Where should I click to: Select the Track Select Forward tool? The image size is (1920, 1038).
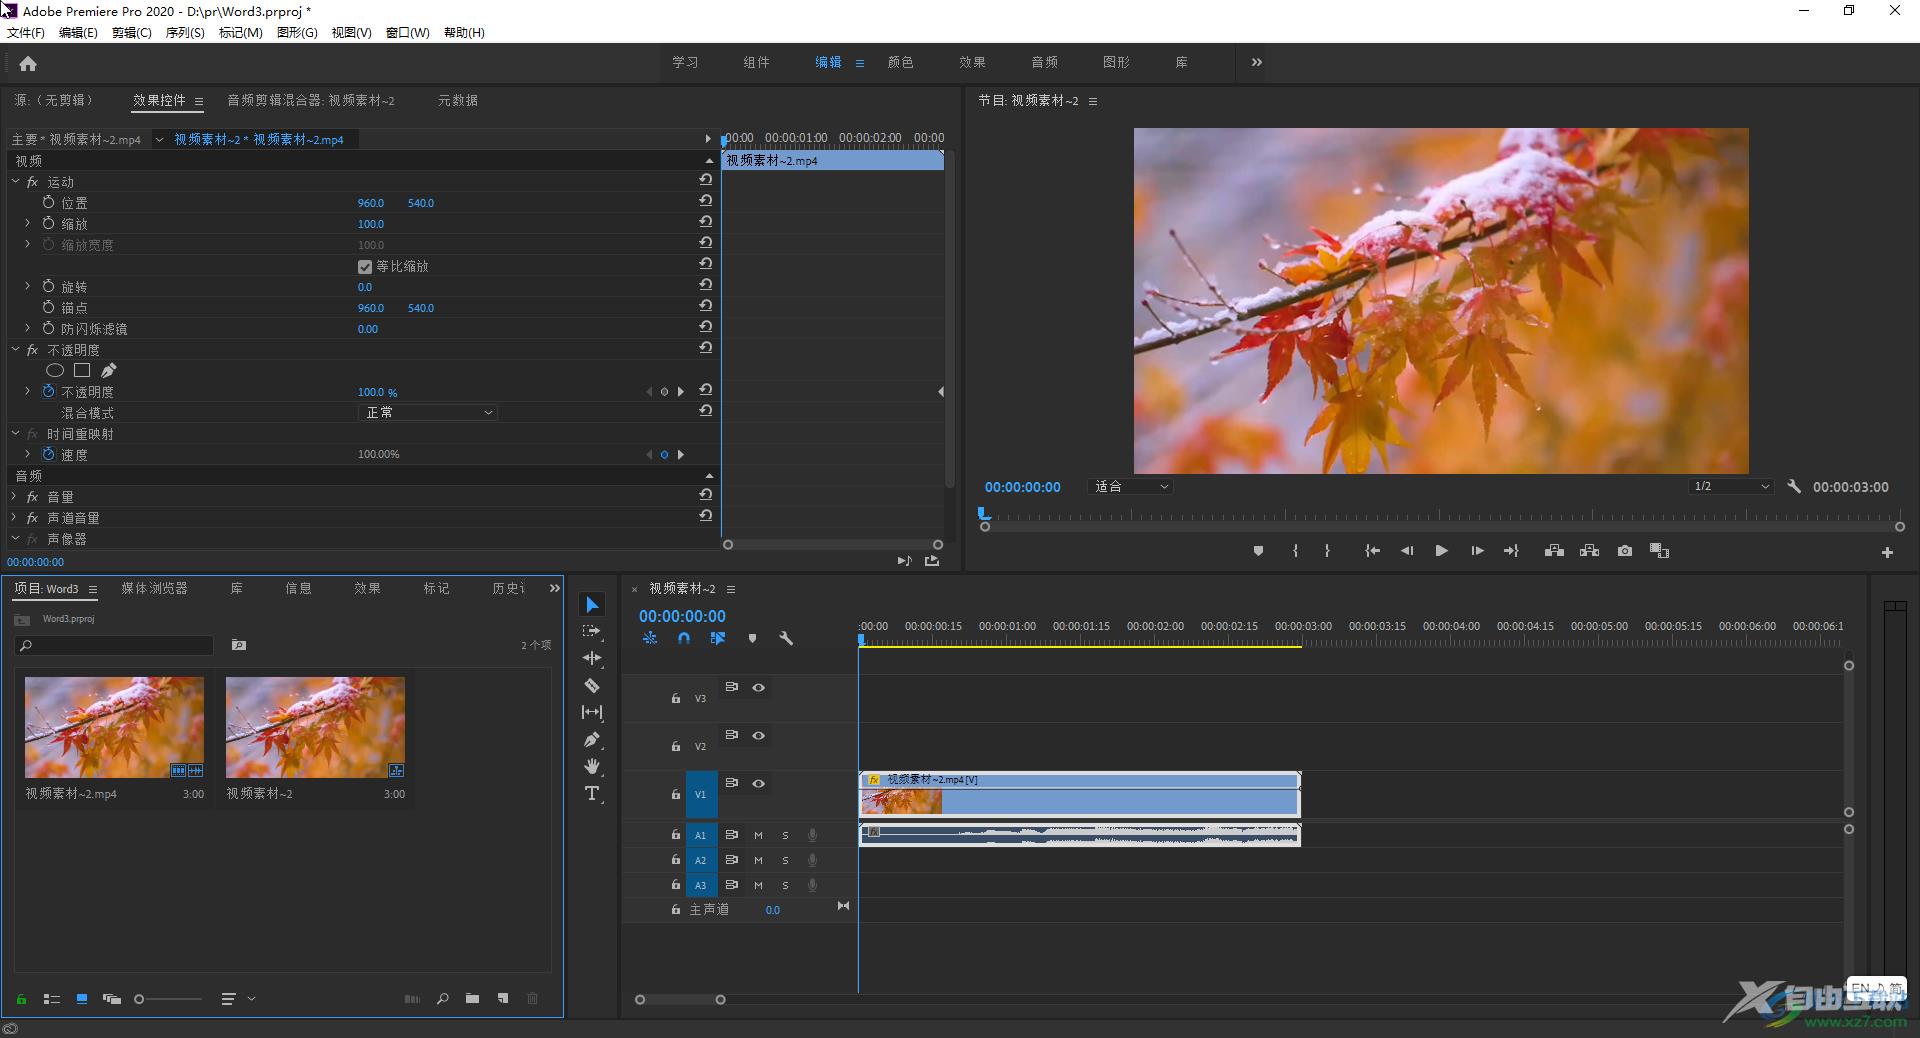592,631
